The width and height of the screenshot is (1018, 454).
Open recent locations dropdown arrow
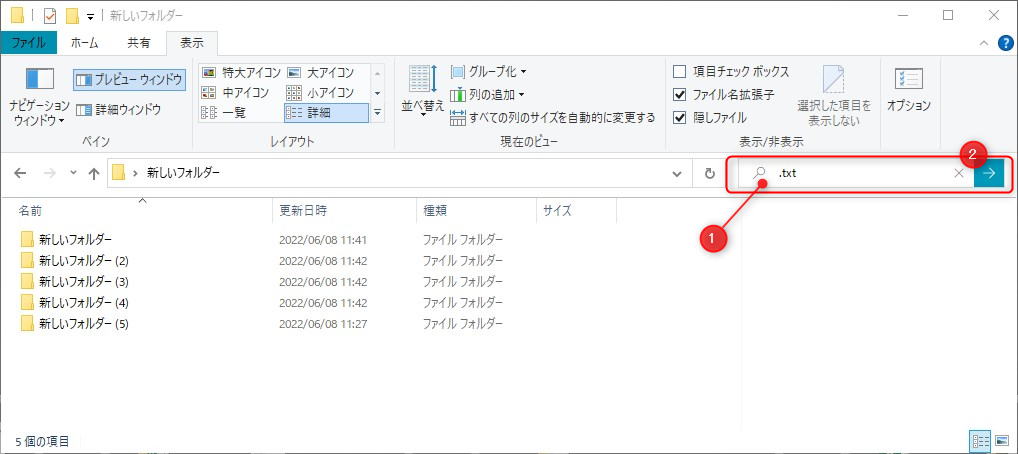pyautogui.click(x=73, y=173)
